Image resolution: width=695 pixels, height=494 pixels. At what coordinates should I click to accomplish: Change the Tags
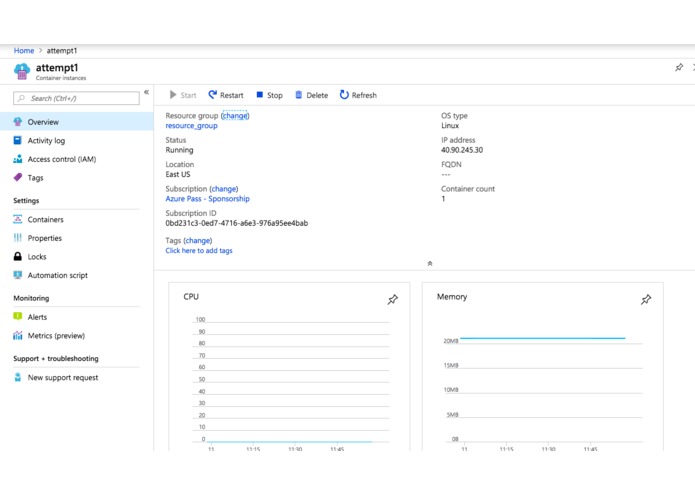click(198, 241)
